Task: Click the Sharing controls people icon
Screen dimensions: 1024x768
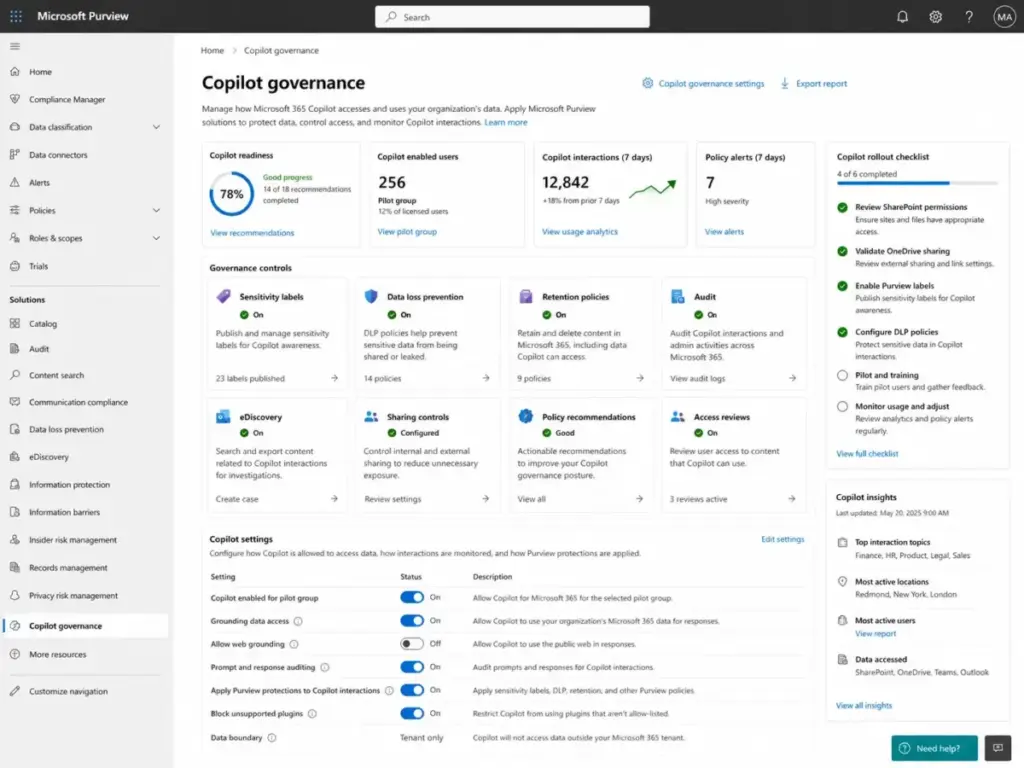Action: click(371, 417)
